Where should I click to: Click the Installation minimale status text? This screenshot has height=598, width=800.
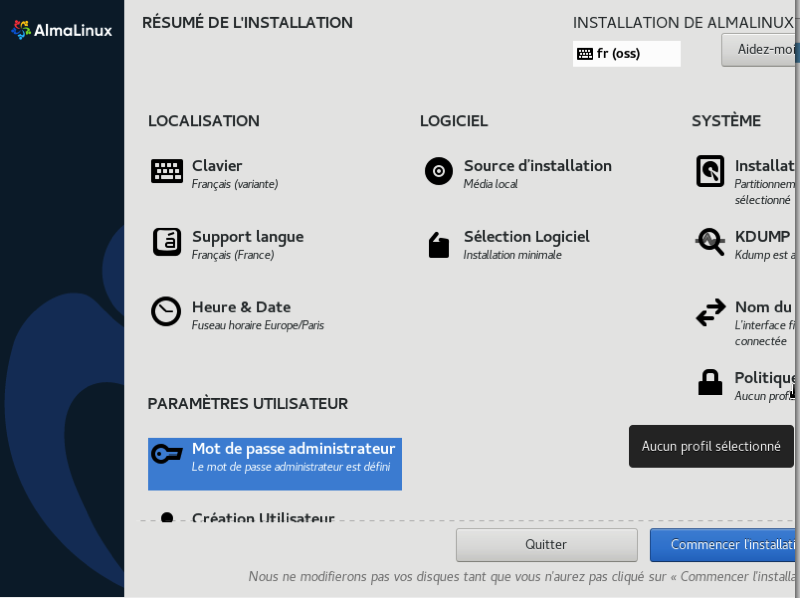point(512,255)
